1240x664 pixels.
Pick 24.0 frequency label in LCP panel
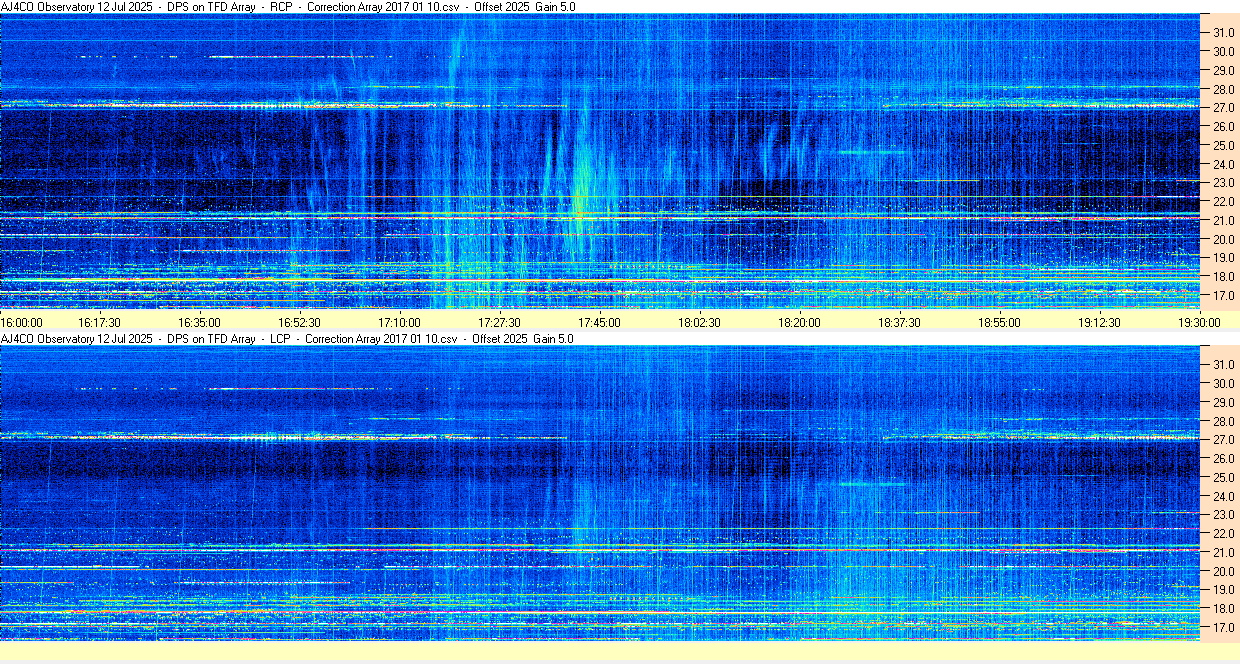point(1223,497)
